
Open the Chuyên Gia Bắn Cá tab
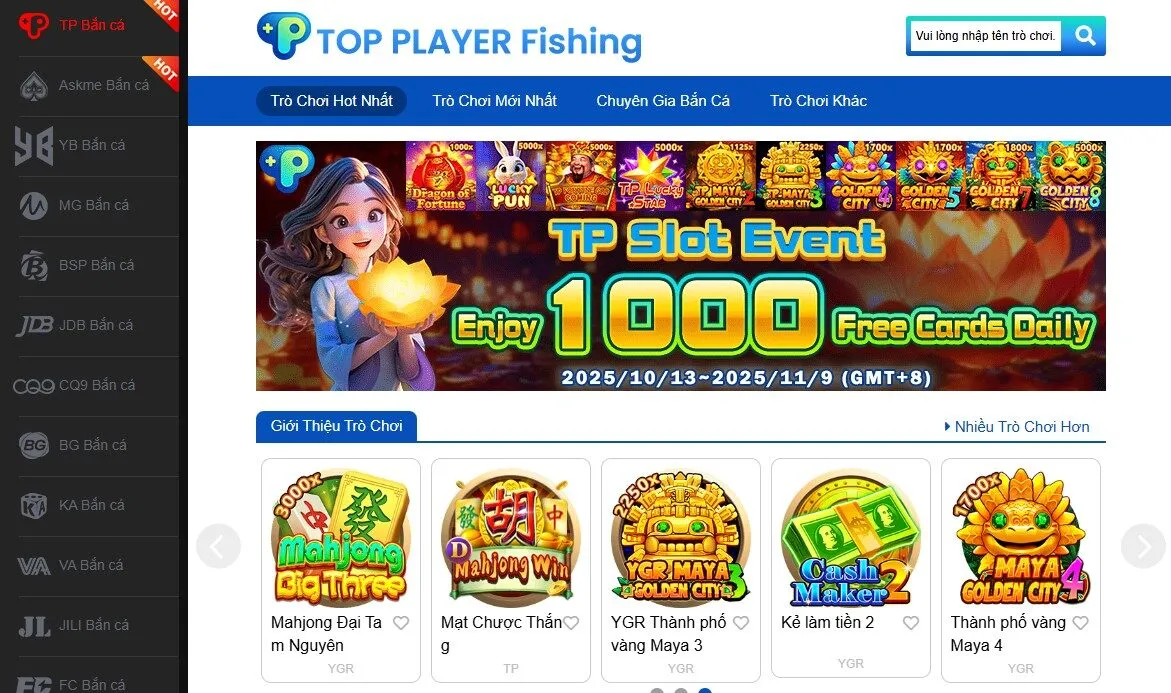663,101
